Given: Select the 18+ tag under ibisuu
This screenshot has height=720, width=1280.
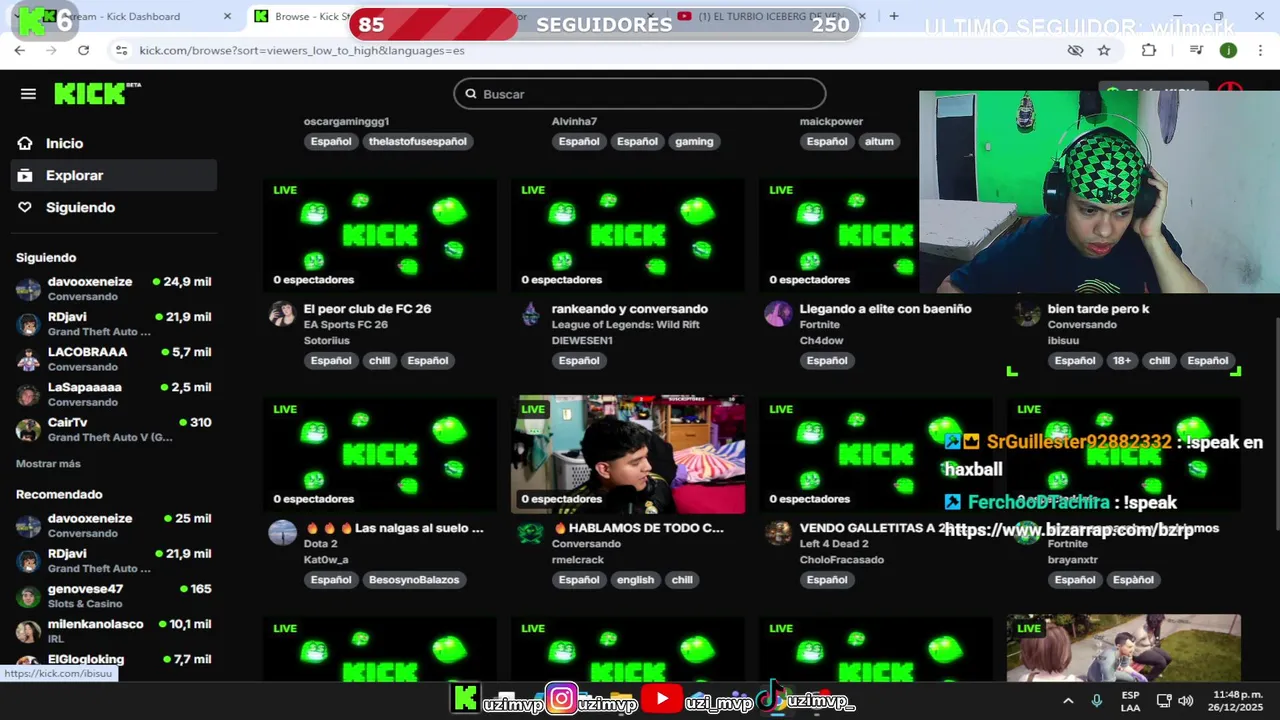Looking at the screenshot, I should tap(1122, 360).
